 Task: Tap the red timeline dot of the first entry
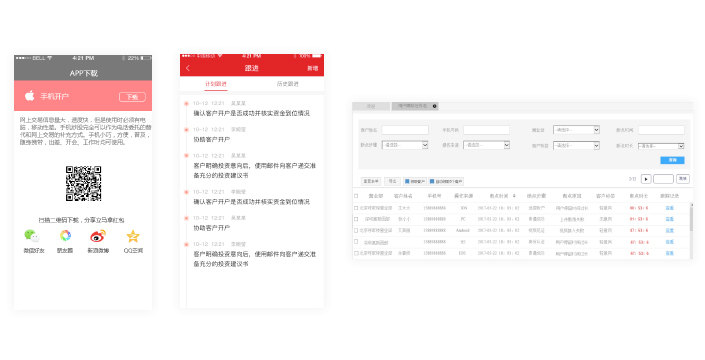(186, 104)
